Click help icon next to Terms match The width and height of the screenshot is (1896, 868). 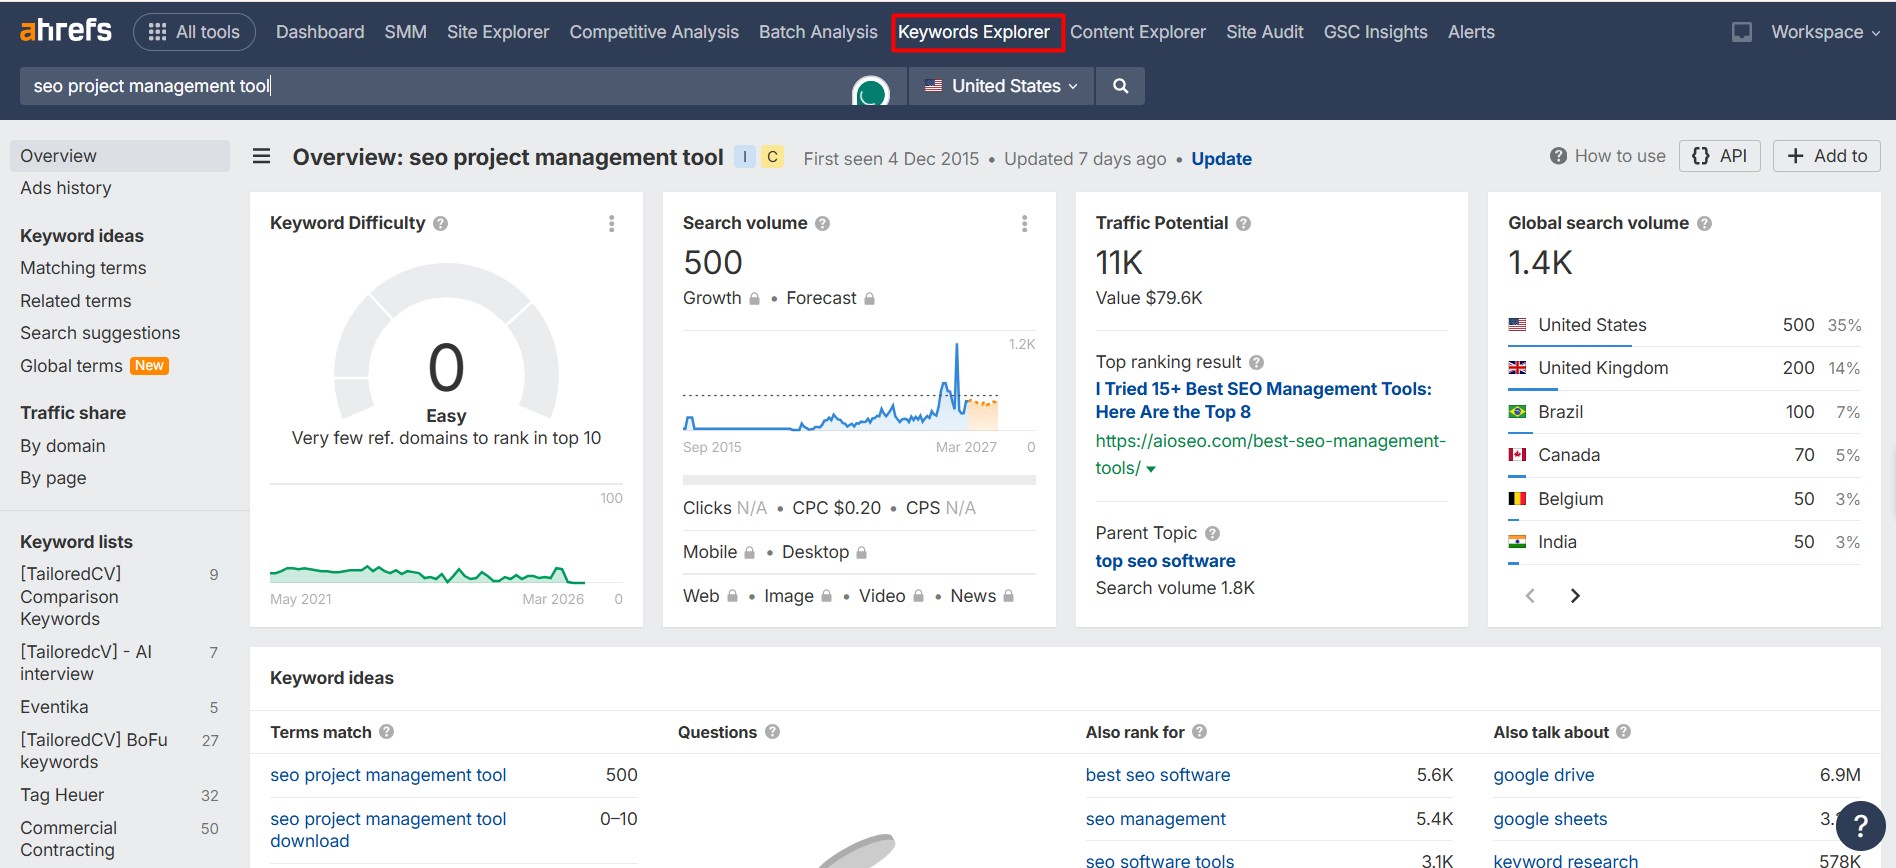point(386,732)
